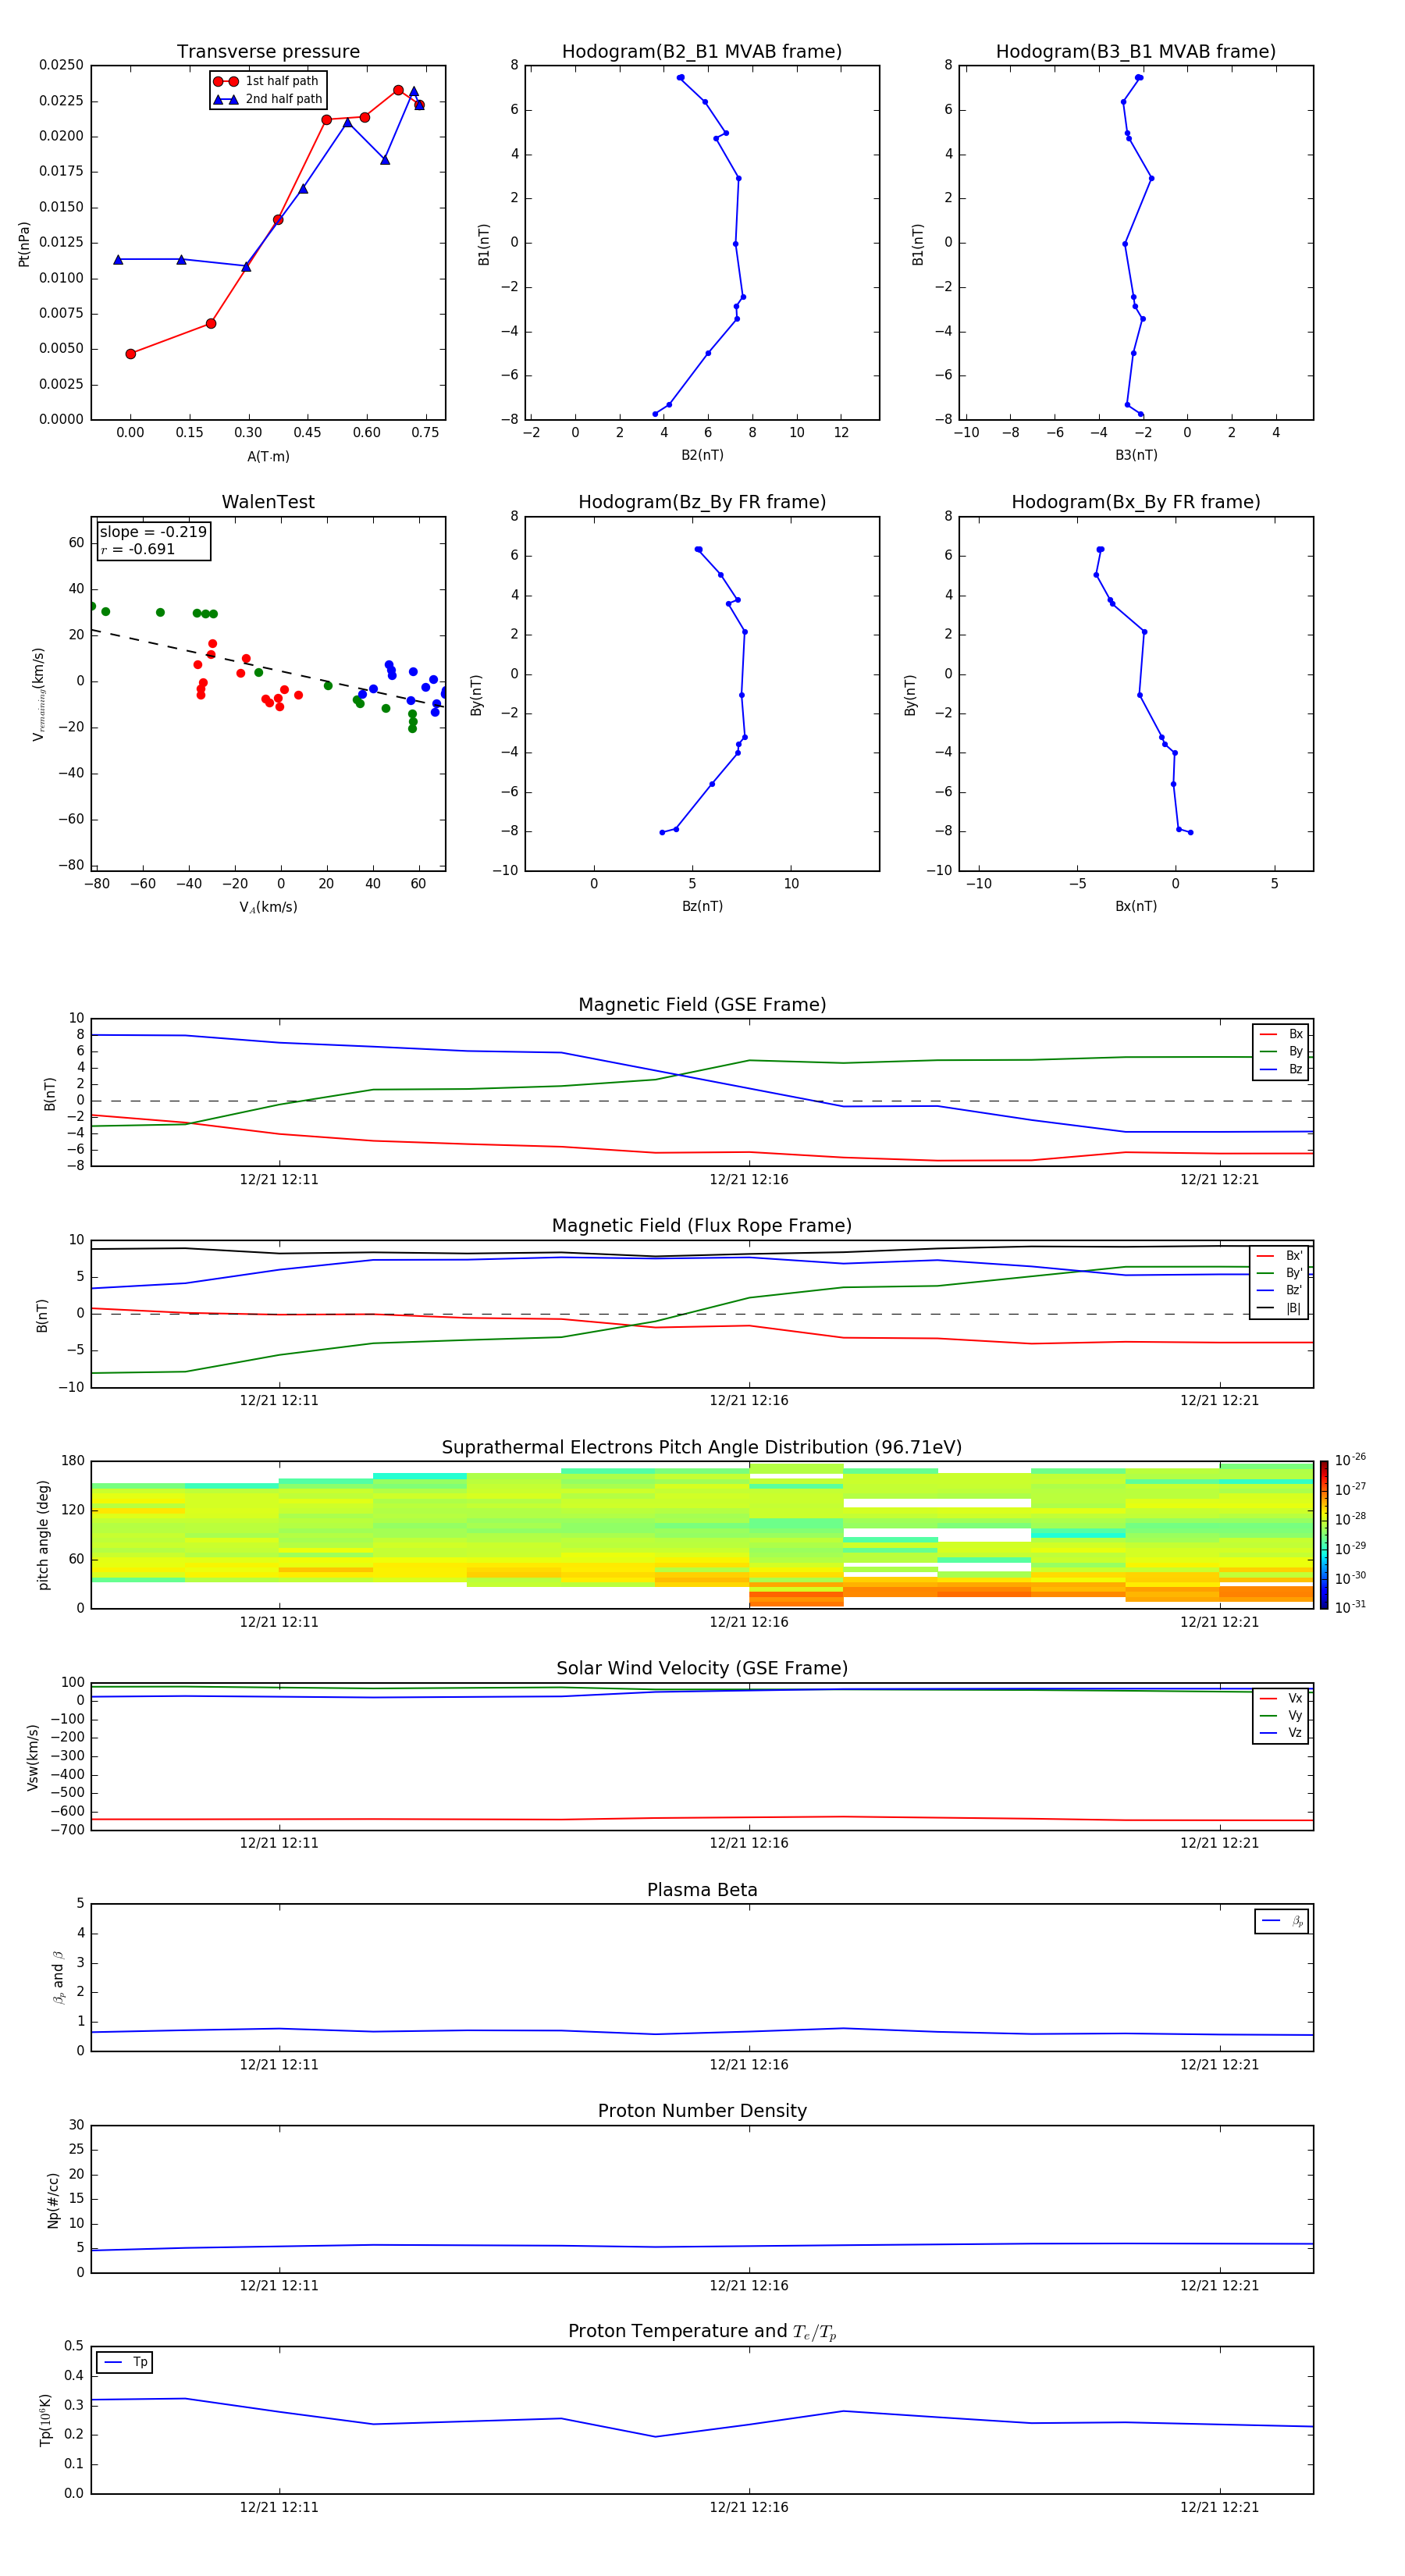The height and width of the screenshot is (2576, 1405).
Task: Select 'Vz' in solar wind velocity legend
Action: click(1281, 1732)
